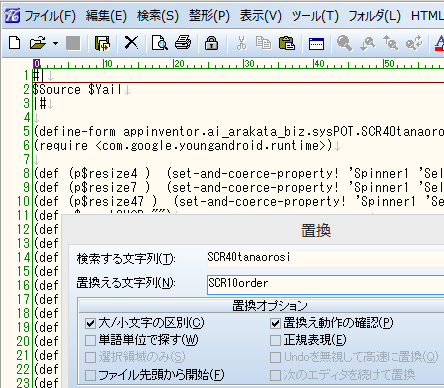444x388 pixels.
Task: Enable ファイル先頭から開始(F) checkbox
Action: coord(90,375)
